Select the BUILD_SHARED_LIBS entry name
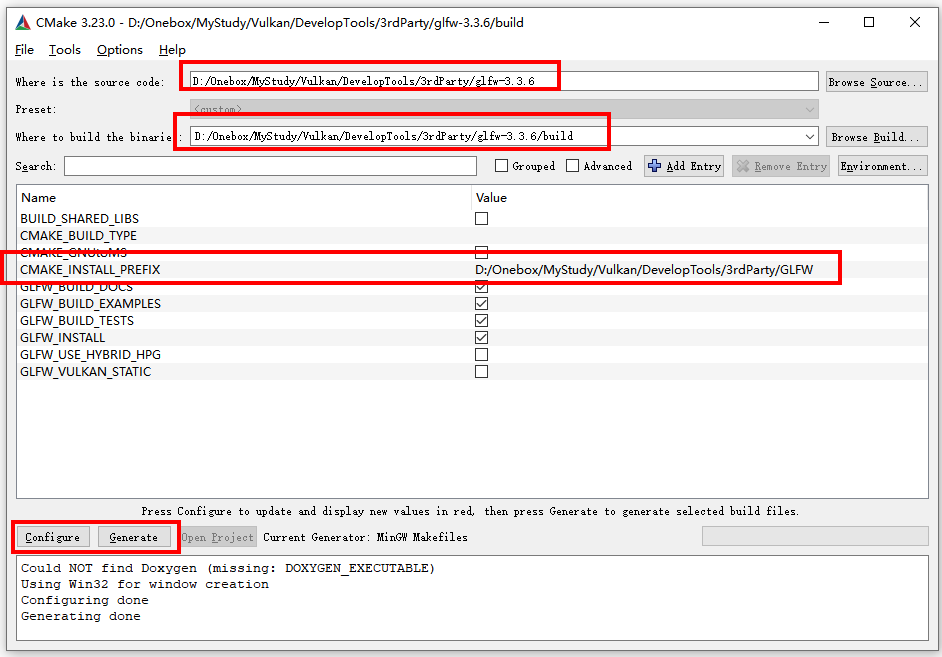The width and height of the screenshot is (942, 657). [79, 219]
